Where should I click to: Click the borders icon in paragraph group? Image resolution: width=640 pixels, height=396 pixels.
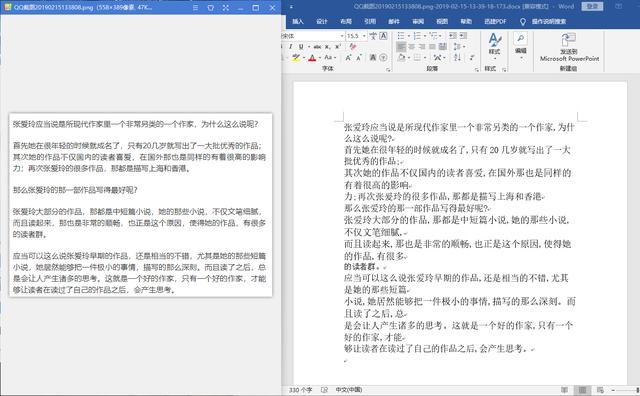pyautogui.click(x=417, y=58)
